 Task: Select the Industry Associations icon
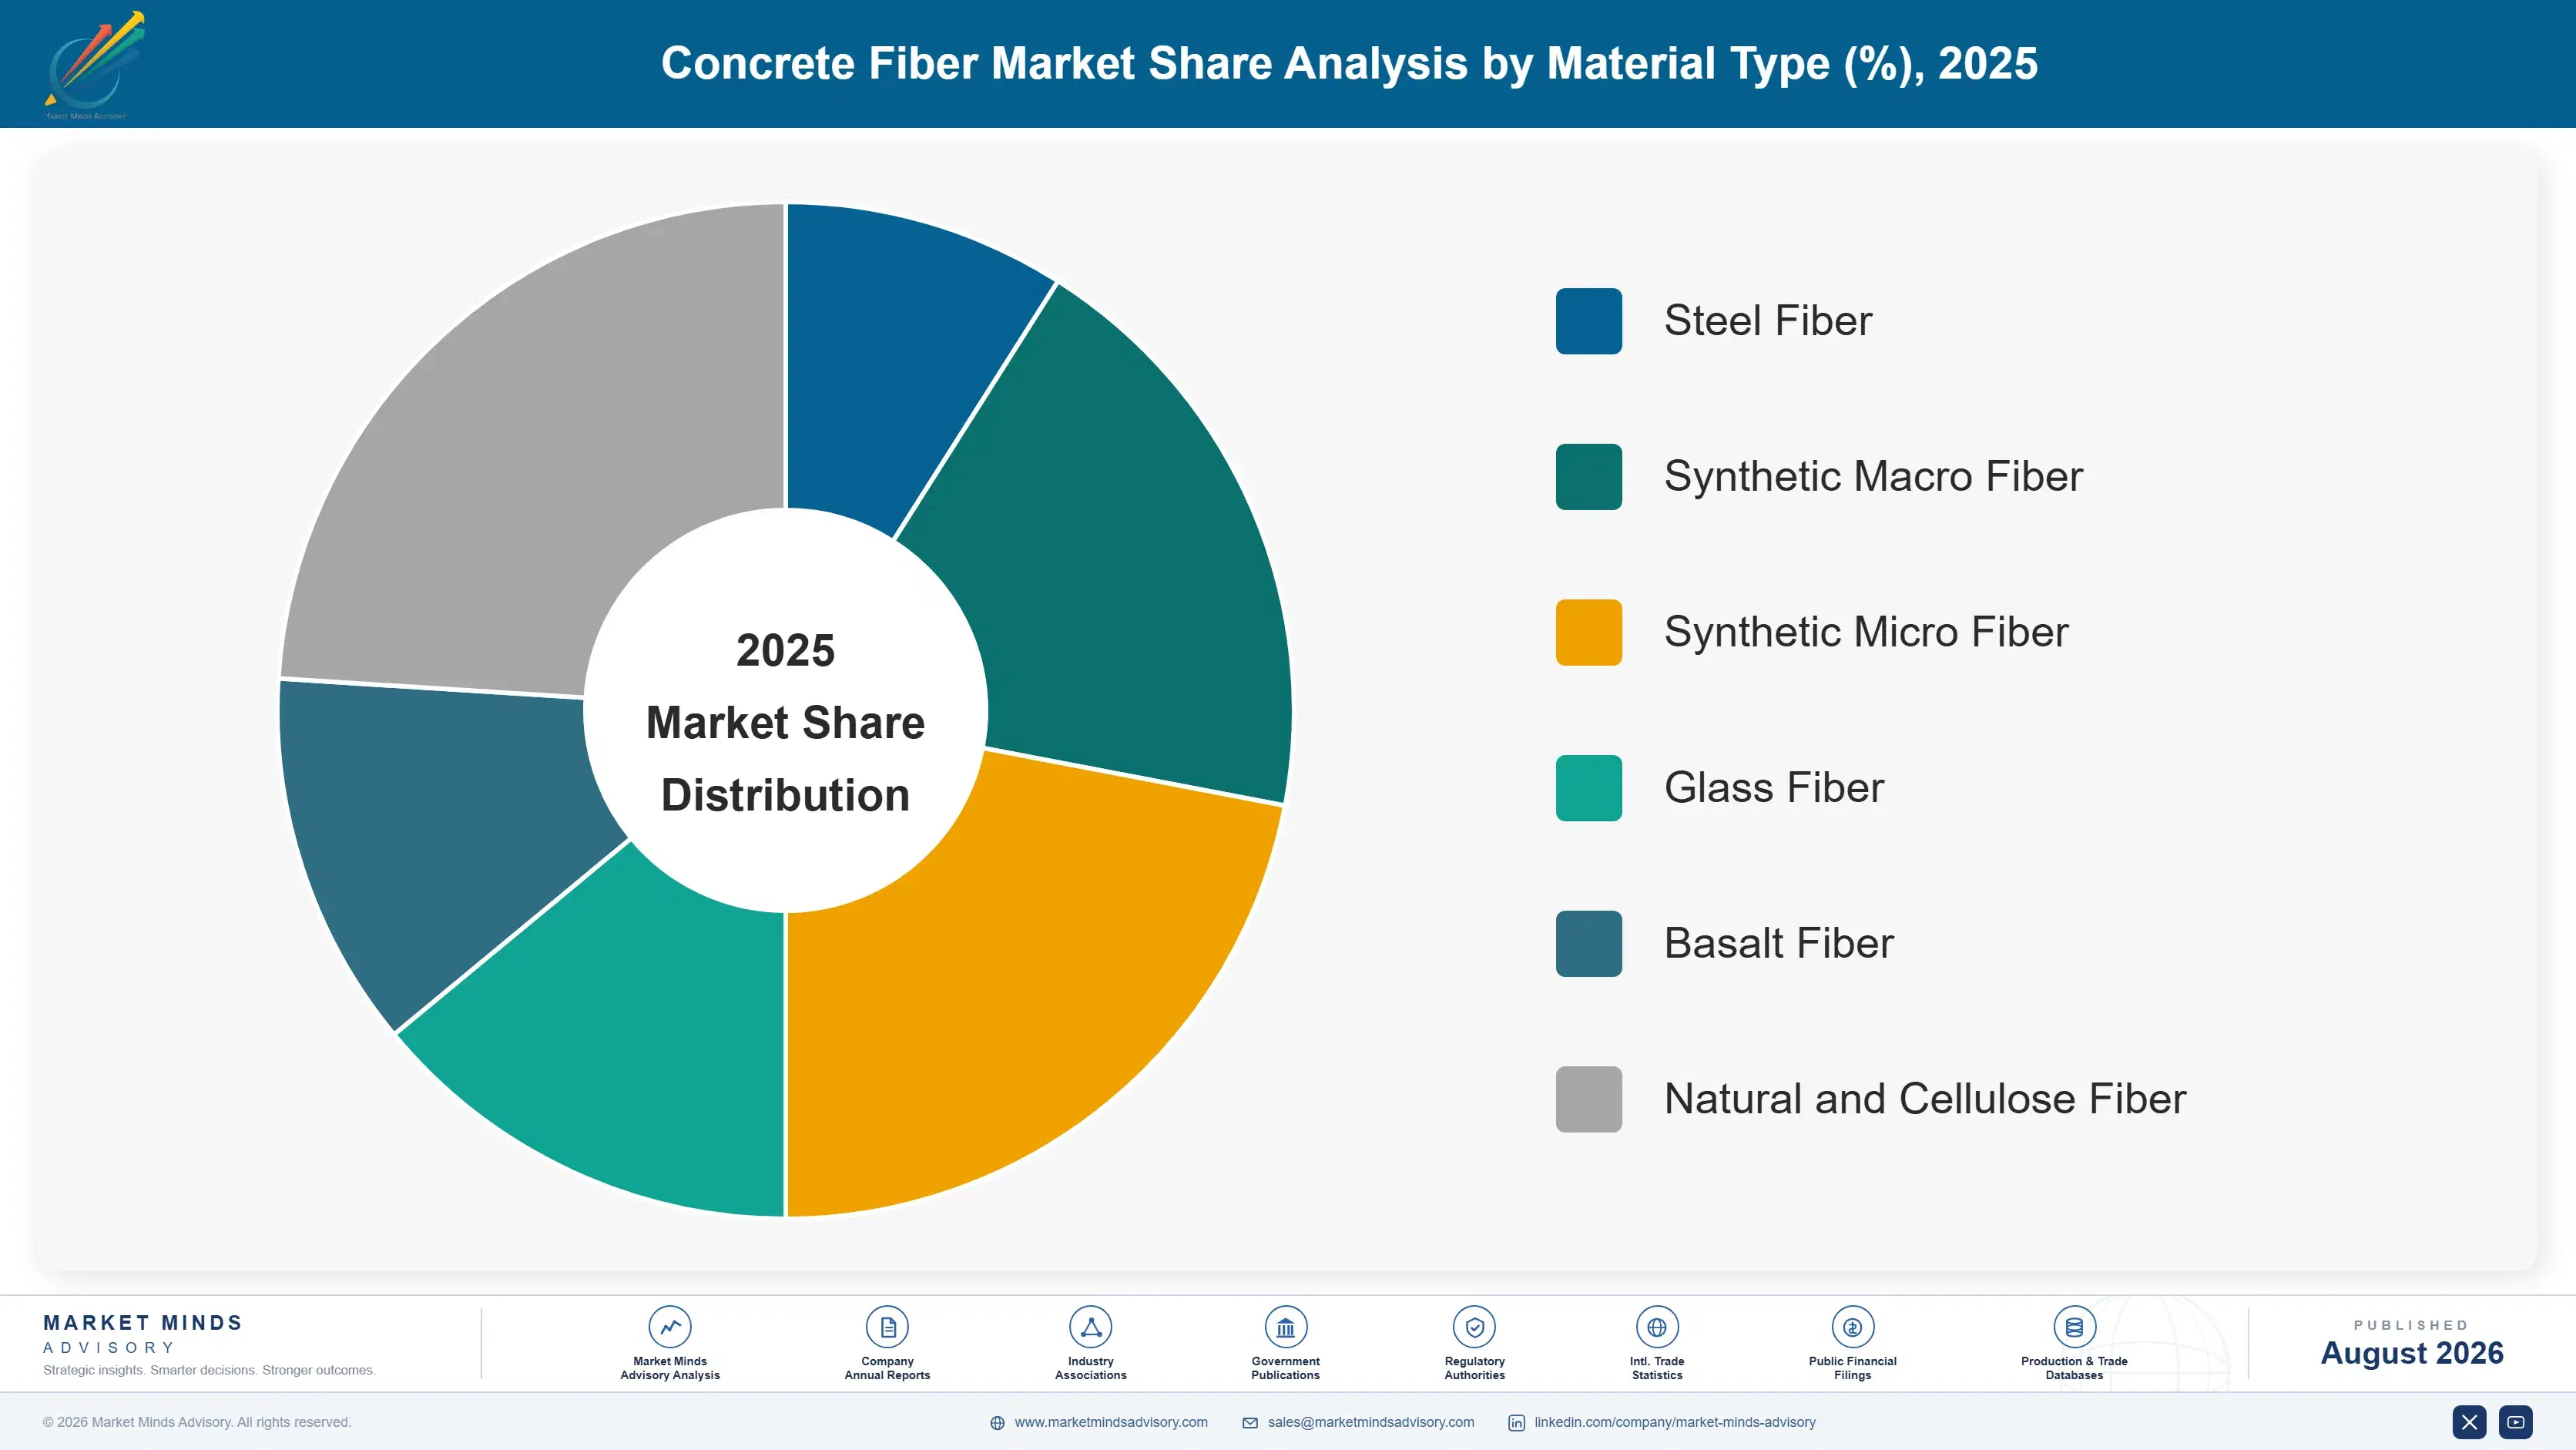(1090, 1327)
